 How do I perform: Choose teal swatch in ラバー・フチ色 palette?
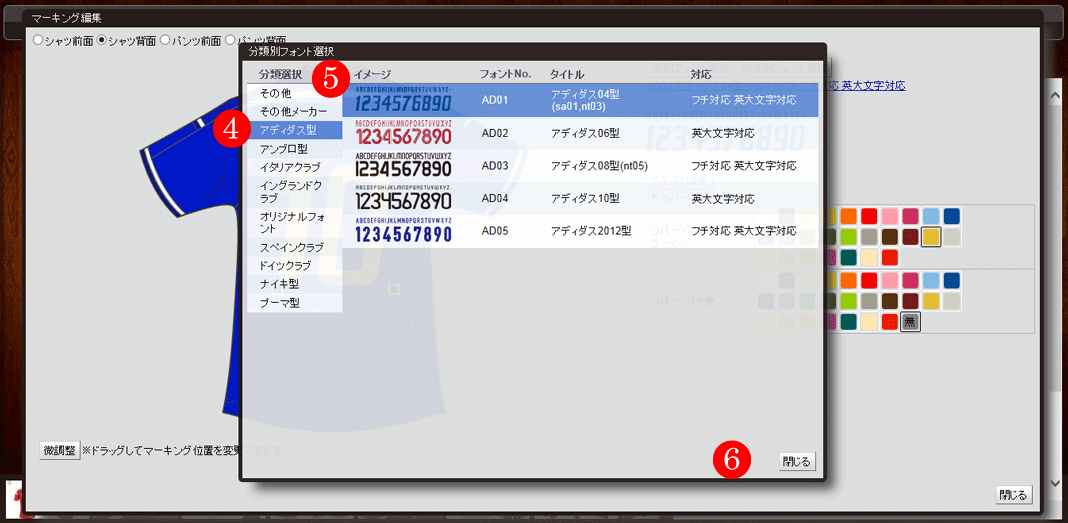849,321
